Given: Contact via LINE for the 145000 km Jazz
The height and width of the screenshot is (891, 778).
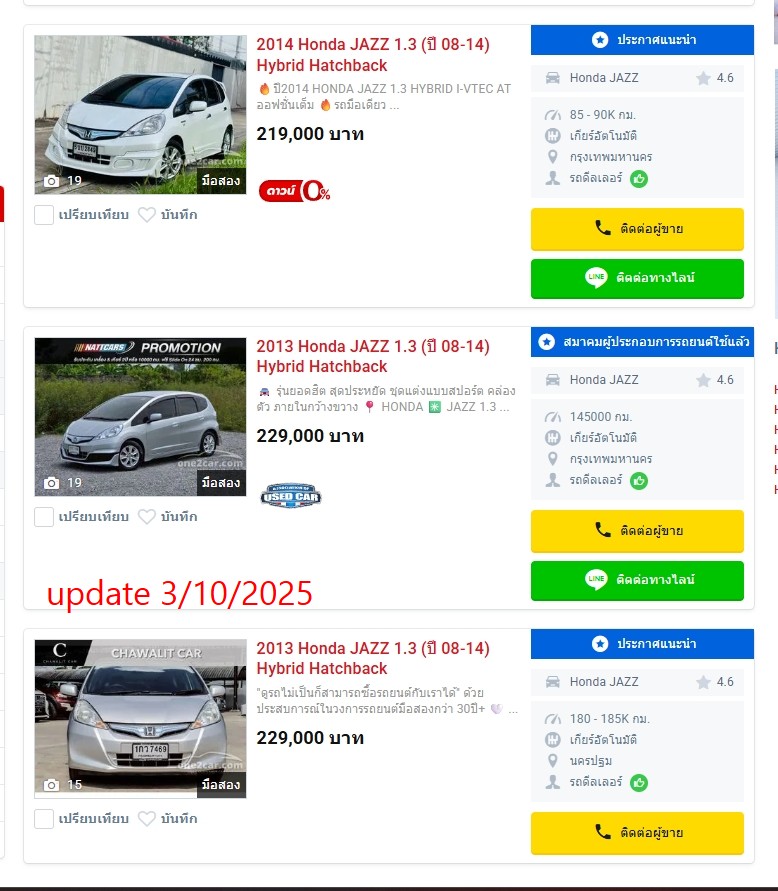Looking at the screenshot, I should [637, 580].
